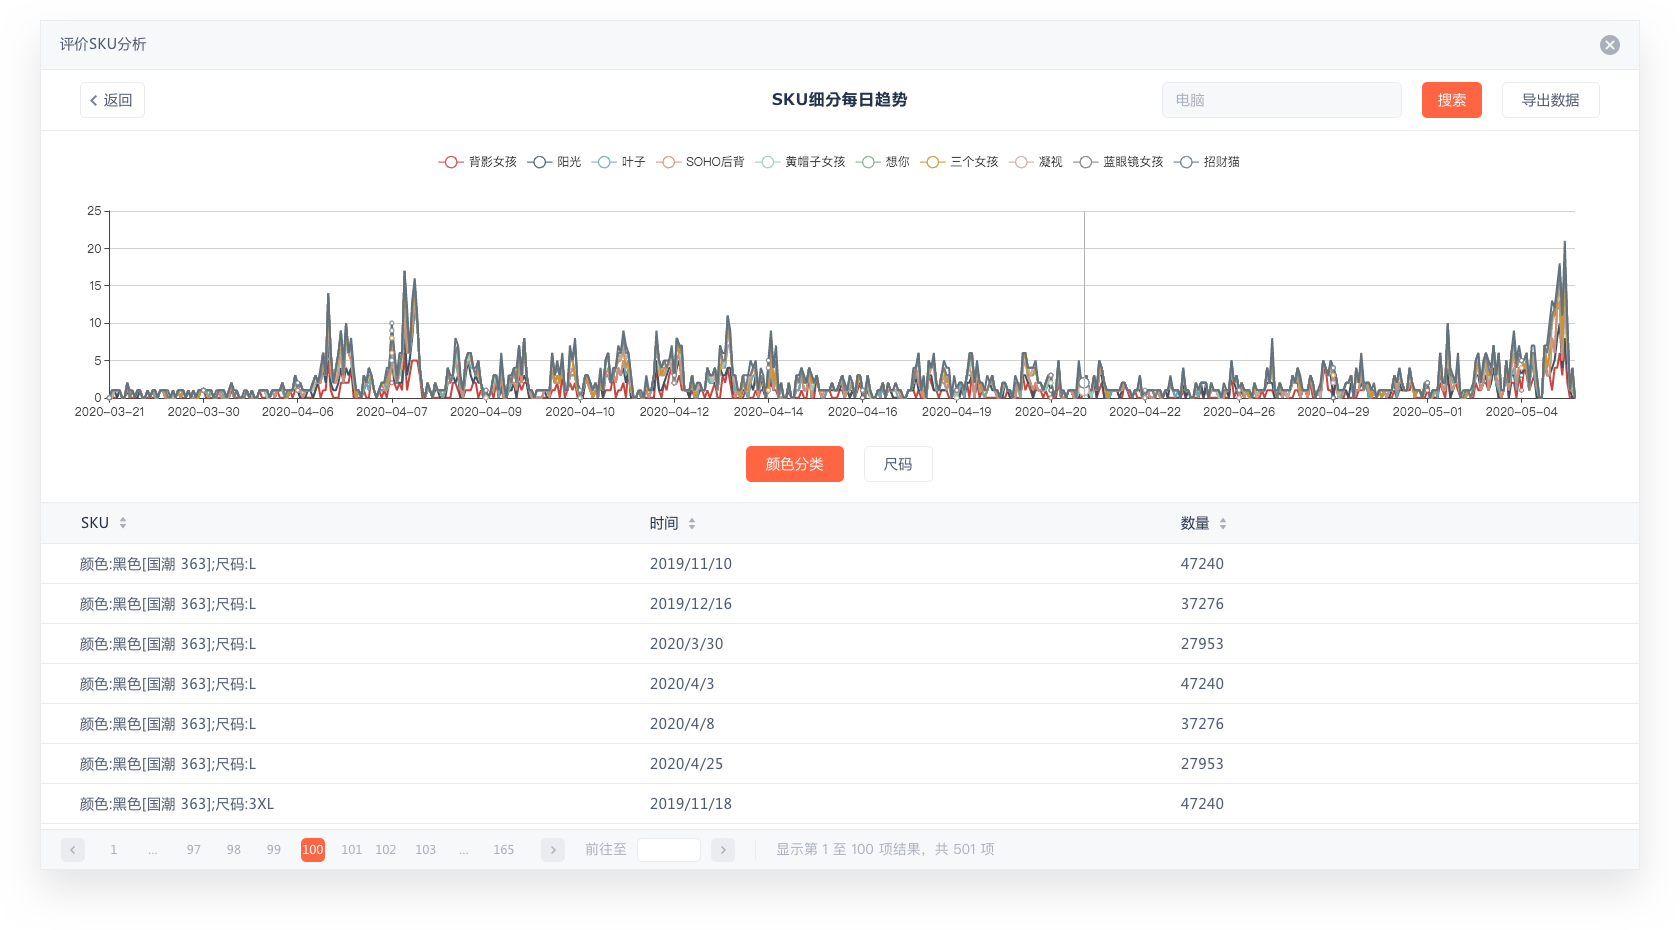The height and width of the screenshot is (930, 1680).
Task: Click quantity 47240 in 2019/11/10 row
Action: pos(1202,564)
